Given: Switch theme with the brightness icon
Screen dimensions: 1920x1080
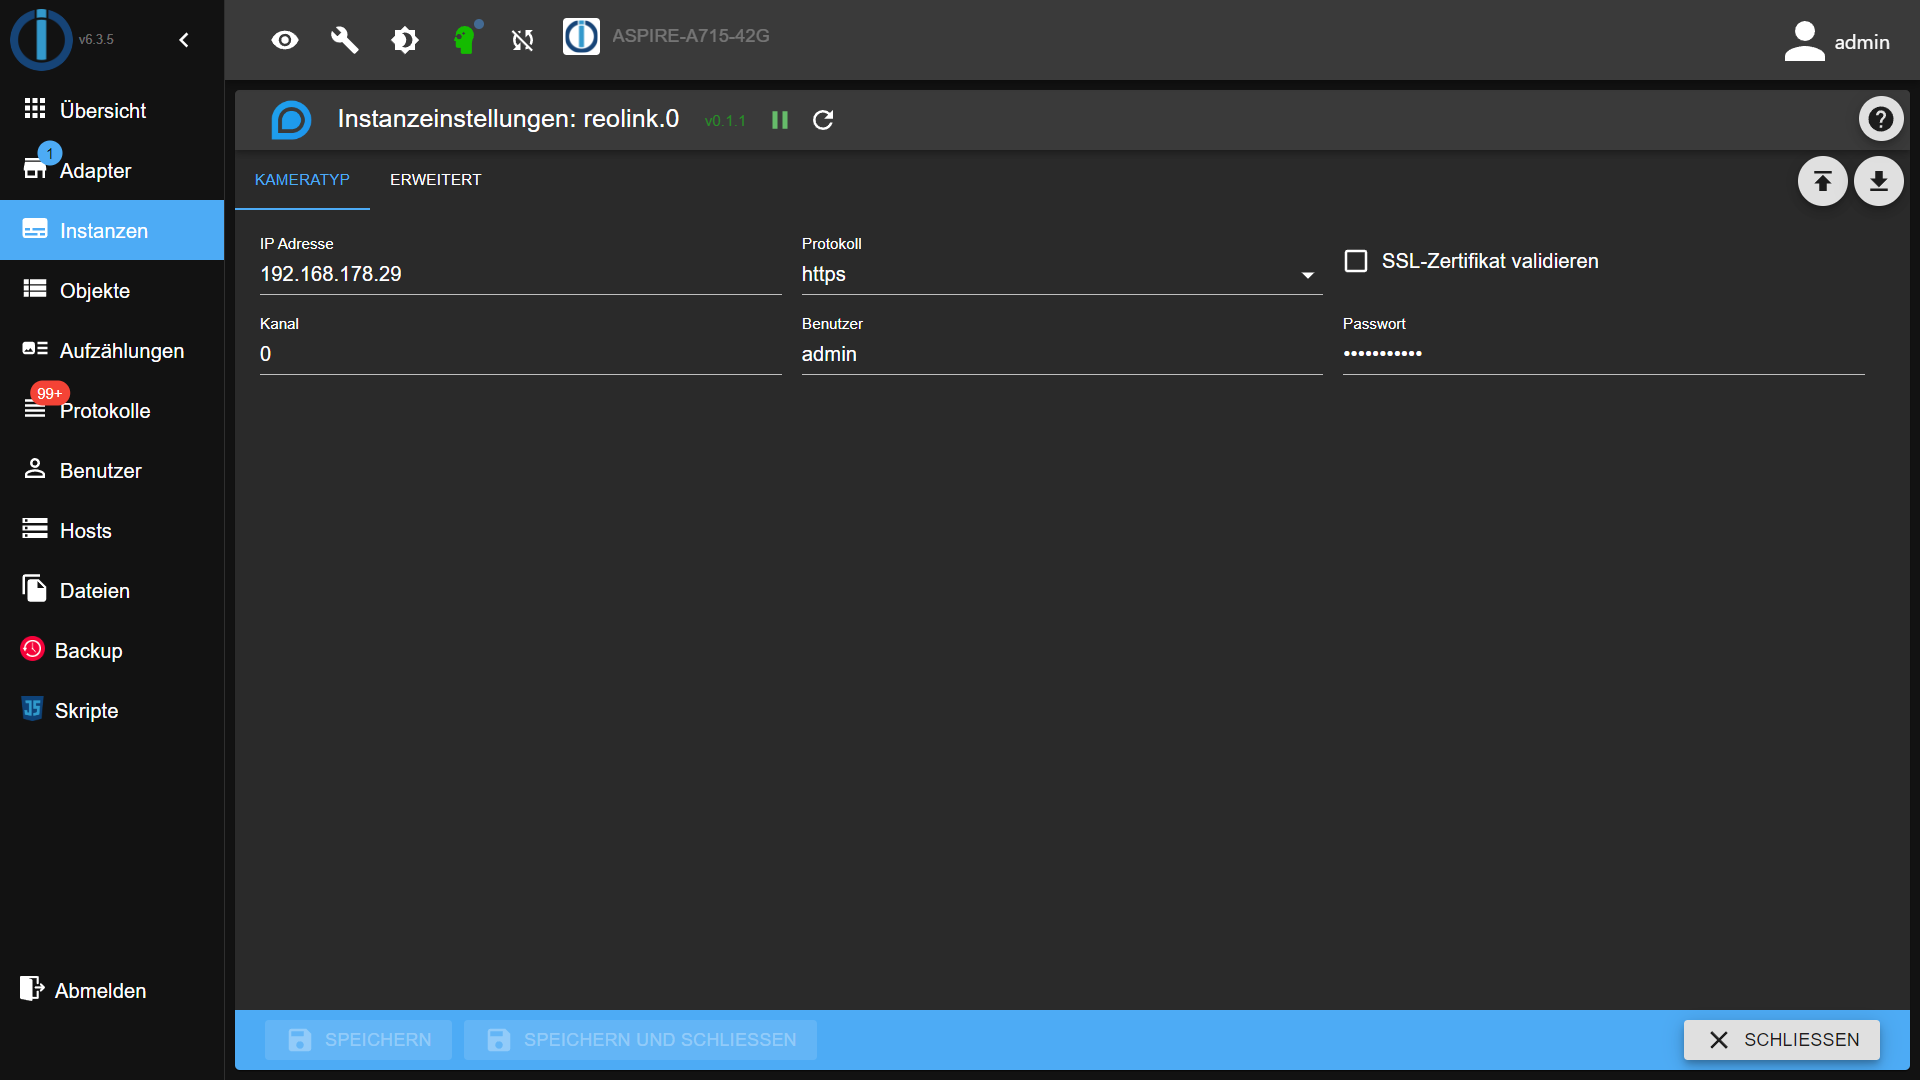Looking at the screenshot, I should [x=405, y=40].
